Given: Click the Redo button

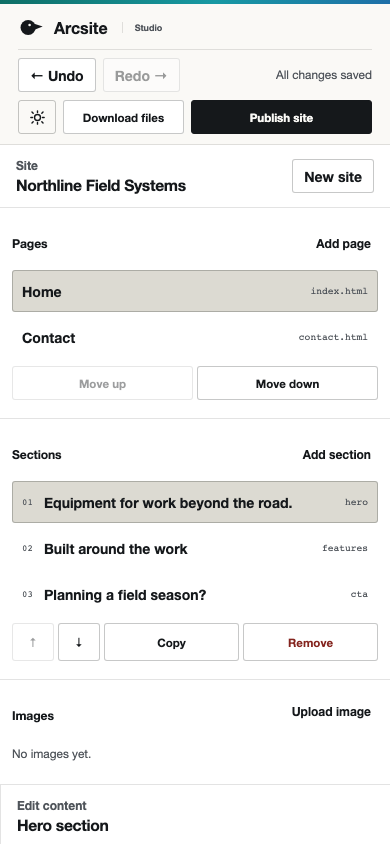Looking at the screenshot, I should tap(141, 75).
